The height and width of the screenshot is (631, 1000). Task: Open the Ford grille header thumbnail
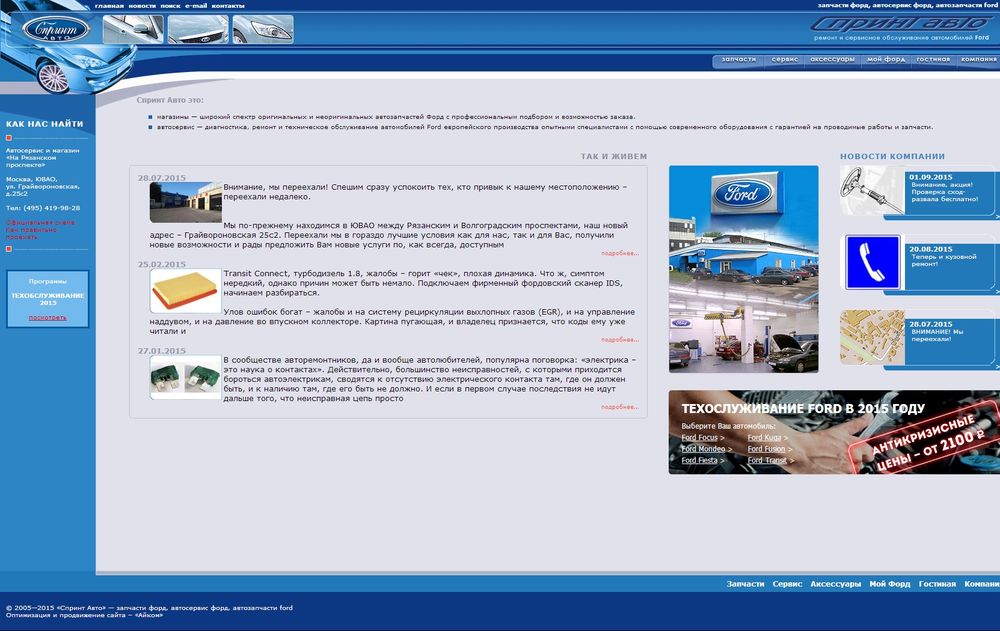click(198, 29)
